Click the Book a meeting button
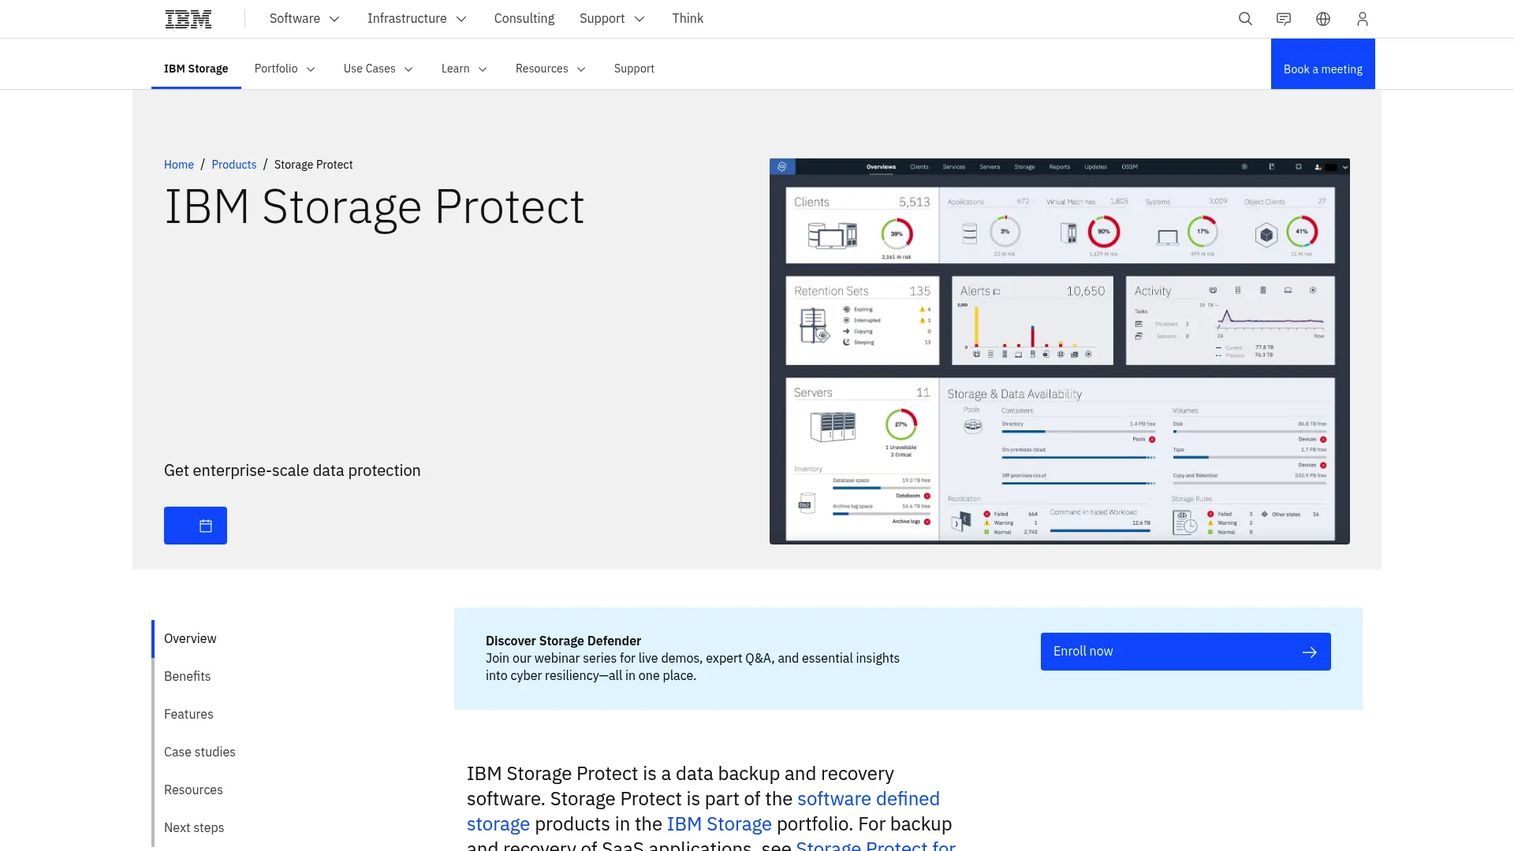 coord(1323,64)
